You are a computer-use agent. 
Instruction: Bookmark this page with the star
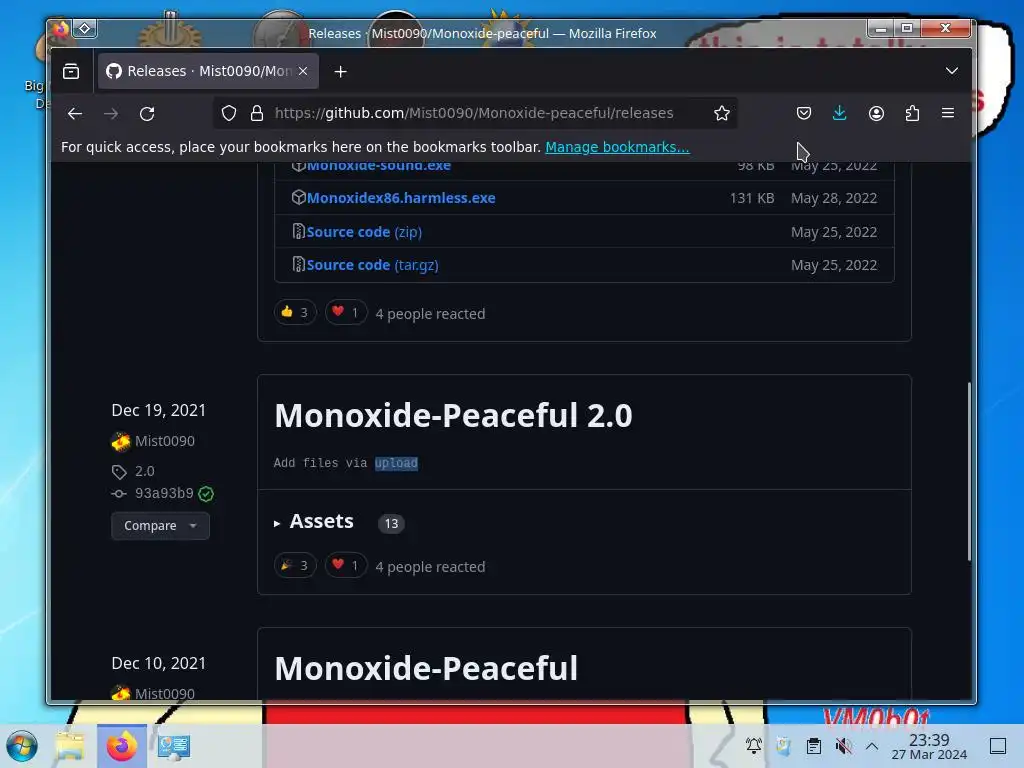tap(722, 114)
